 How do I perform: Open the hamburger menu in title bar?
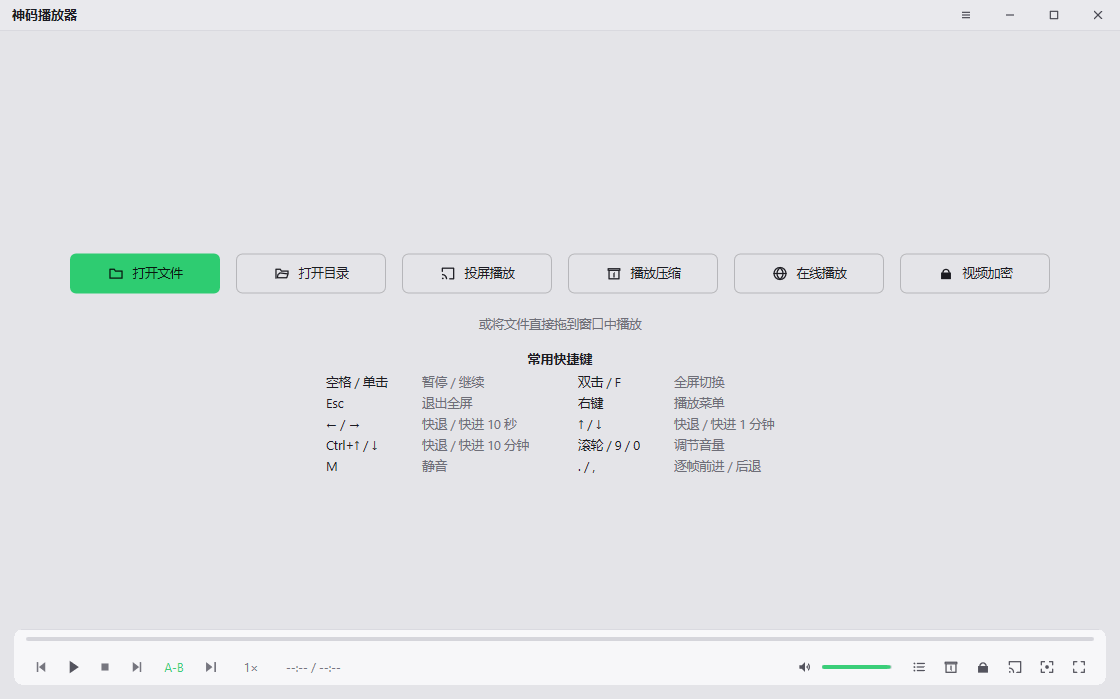966,15
